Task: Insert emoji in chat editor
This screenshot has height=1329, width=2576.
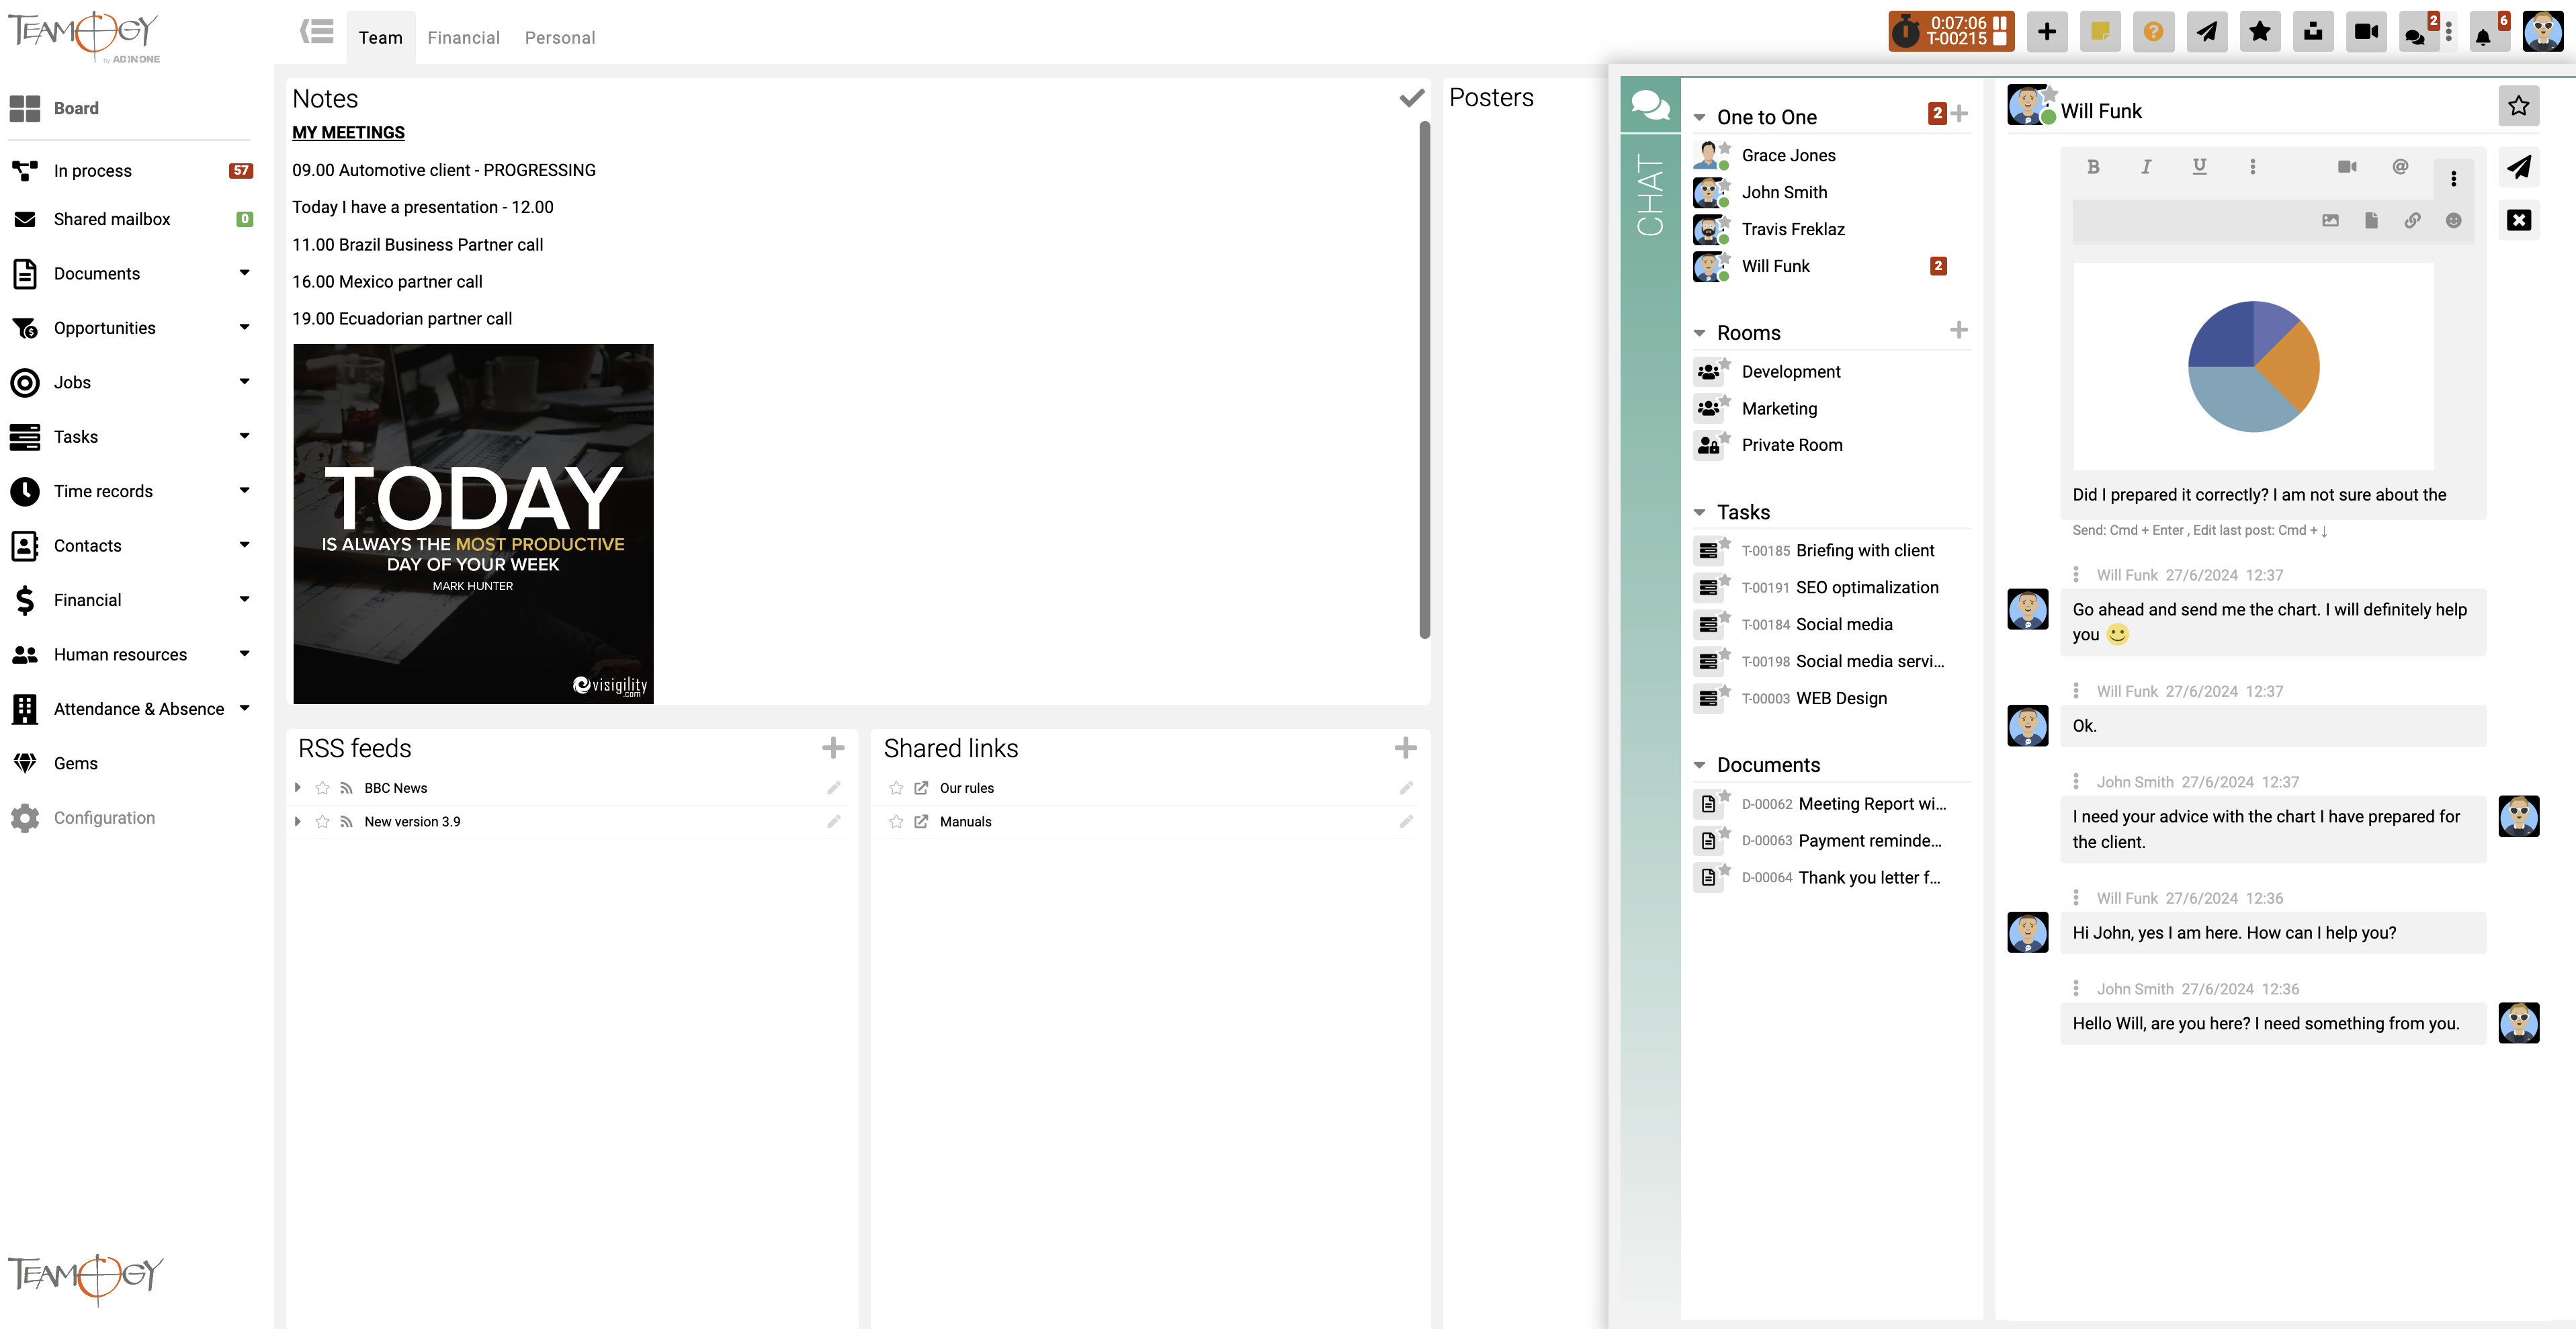Action: [2453, 221]
